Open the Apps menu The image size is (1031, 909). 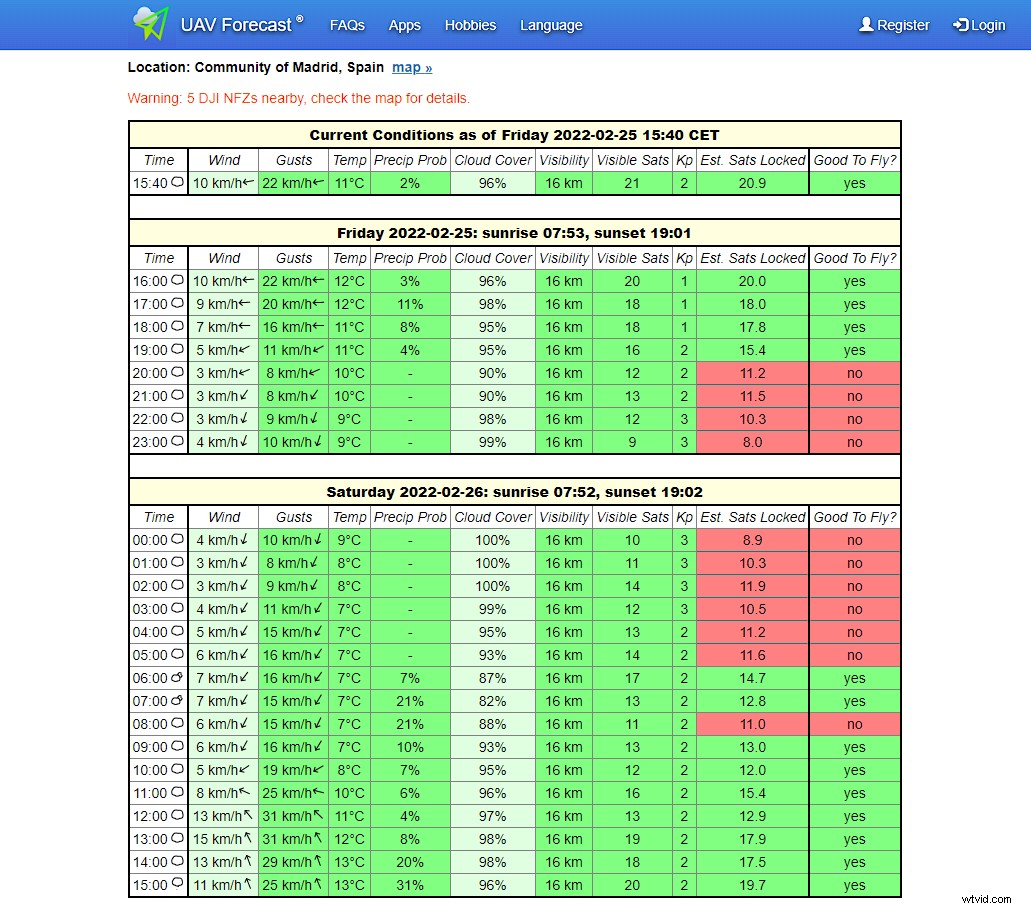404,25
